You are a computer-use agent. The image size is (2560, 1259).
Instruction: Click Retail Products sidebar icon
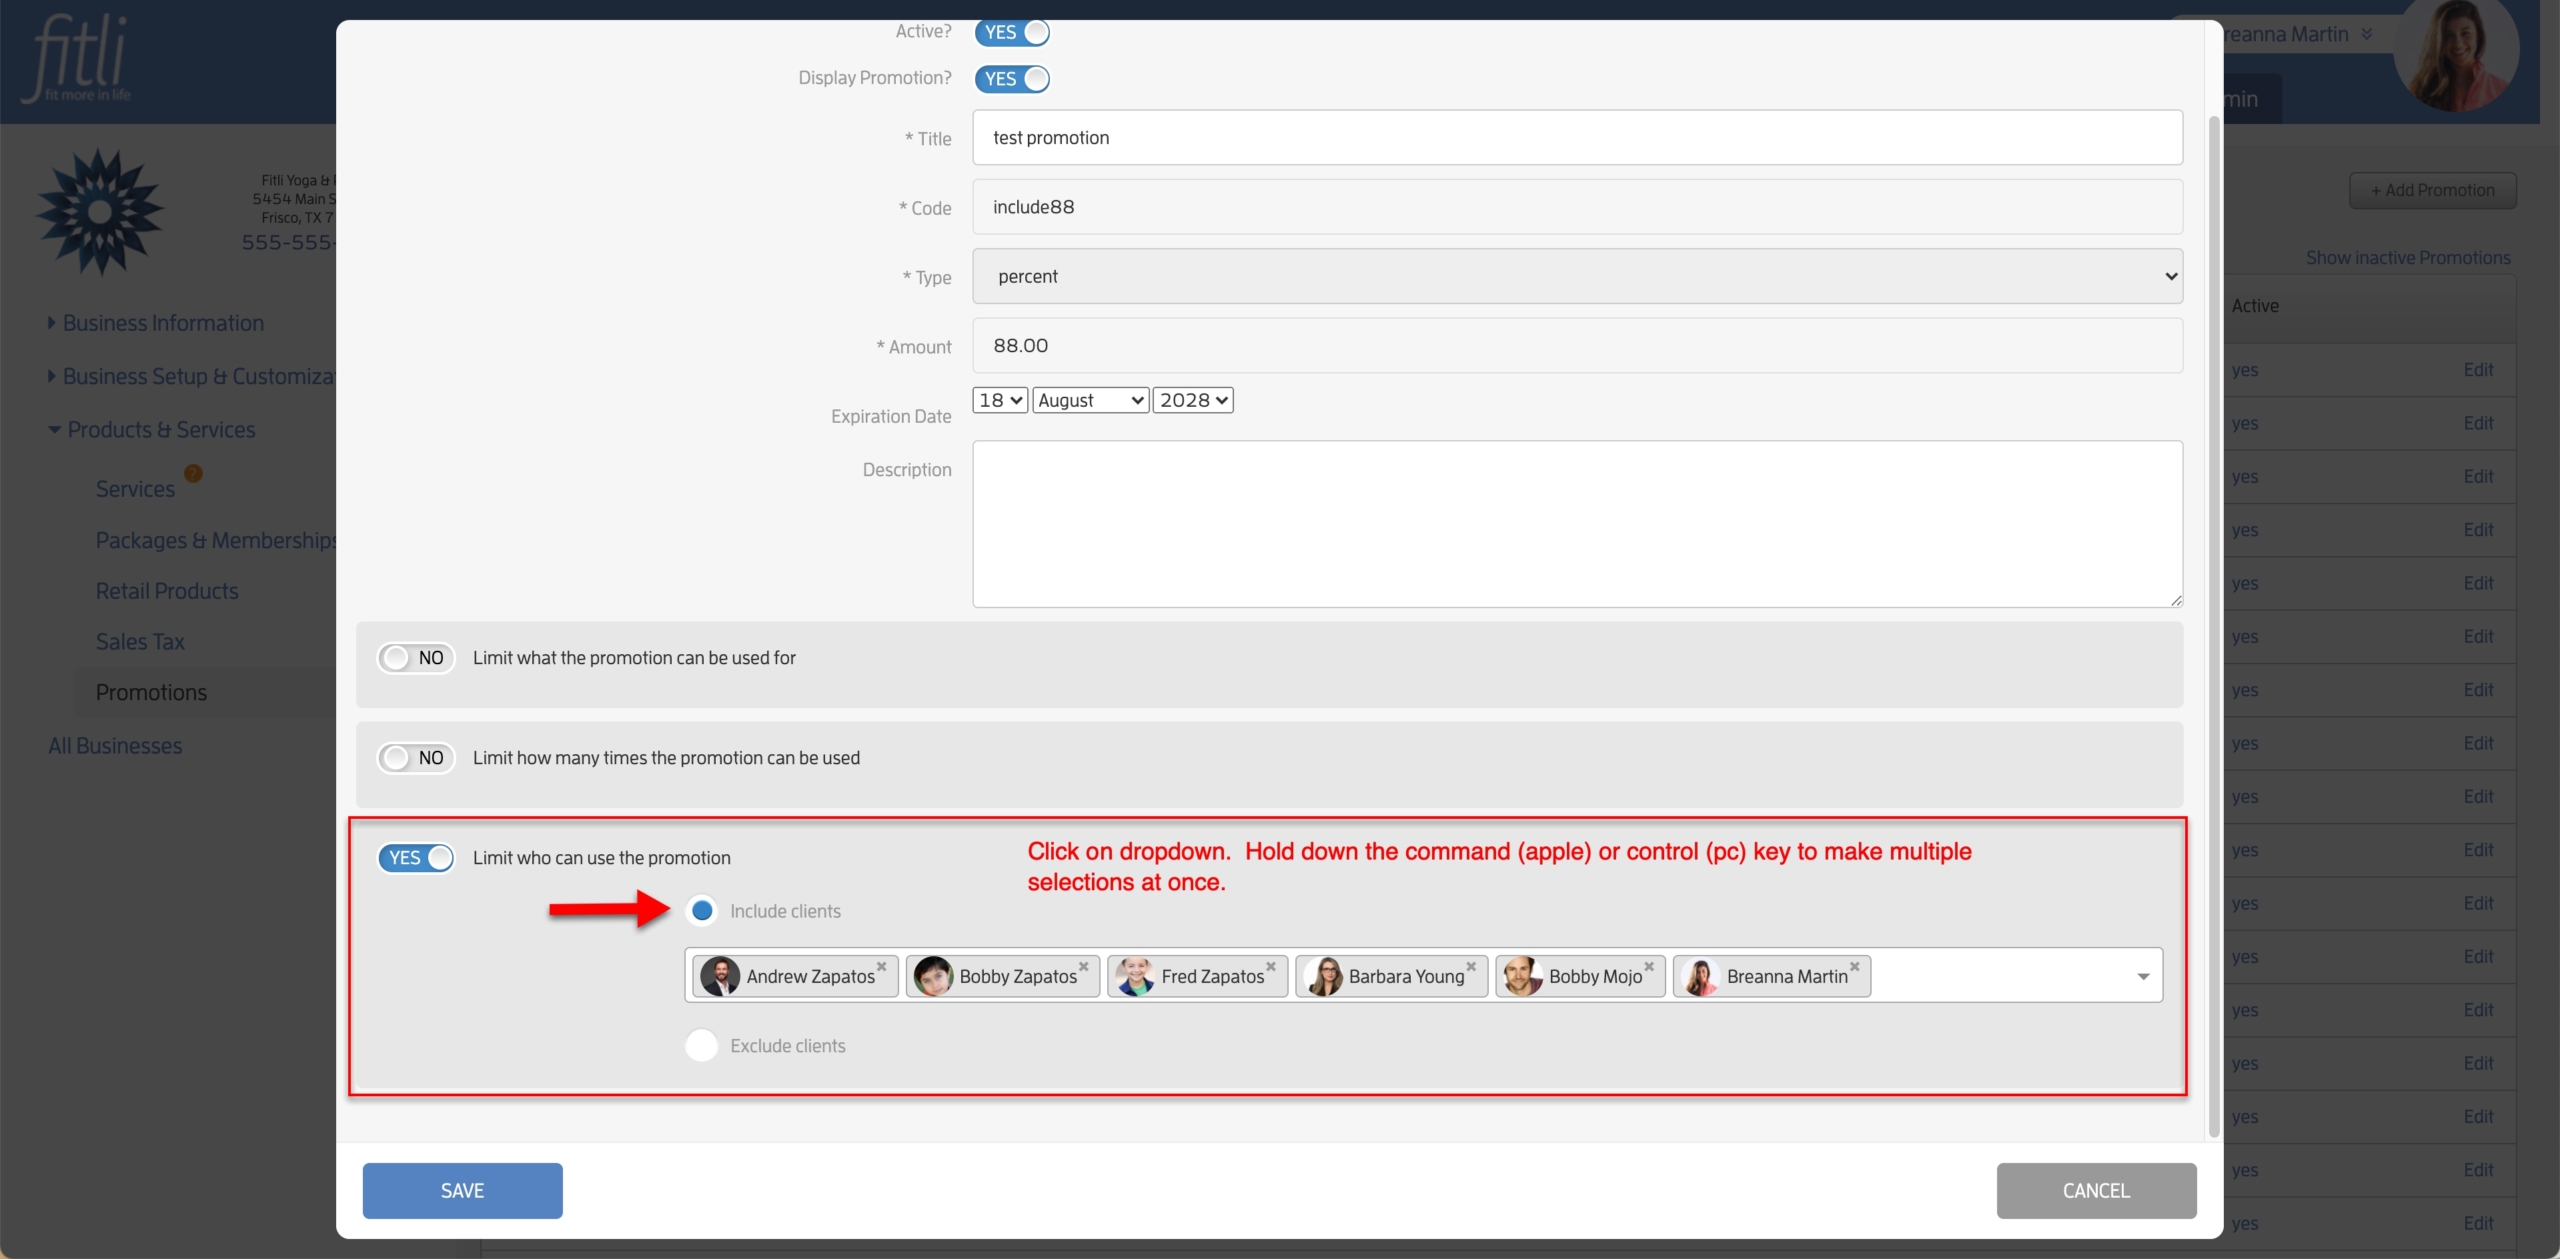click(x=167, y=589)
